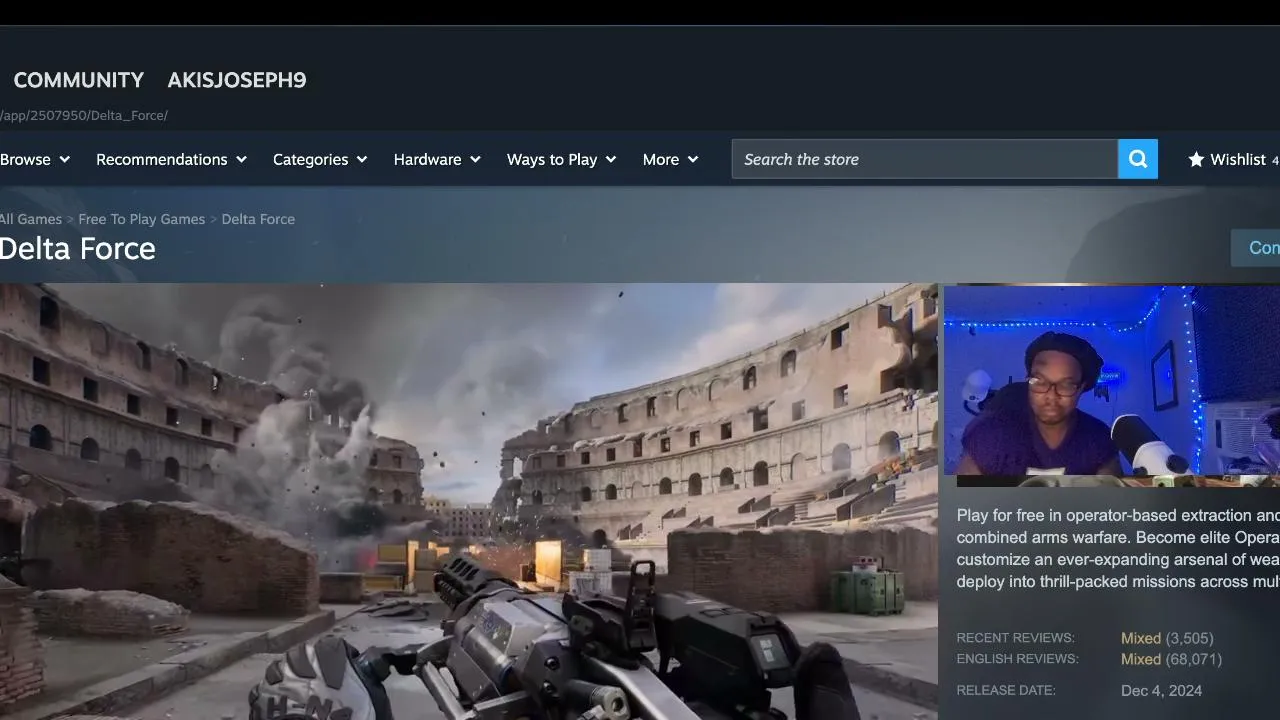1280x720 pixels.
Task: Click the Delta Force page title
Action: tap(78, 249)
